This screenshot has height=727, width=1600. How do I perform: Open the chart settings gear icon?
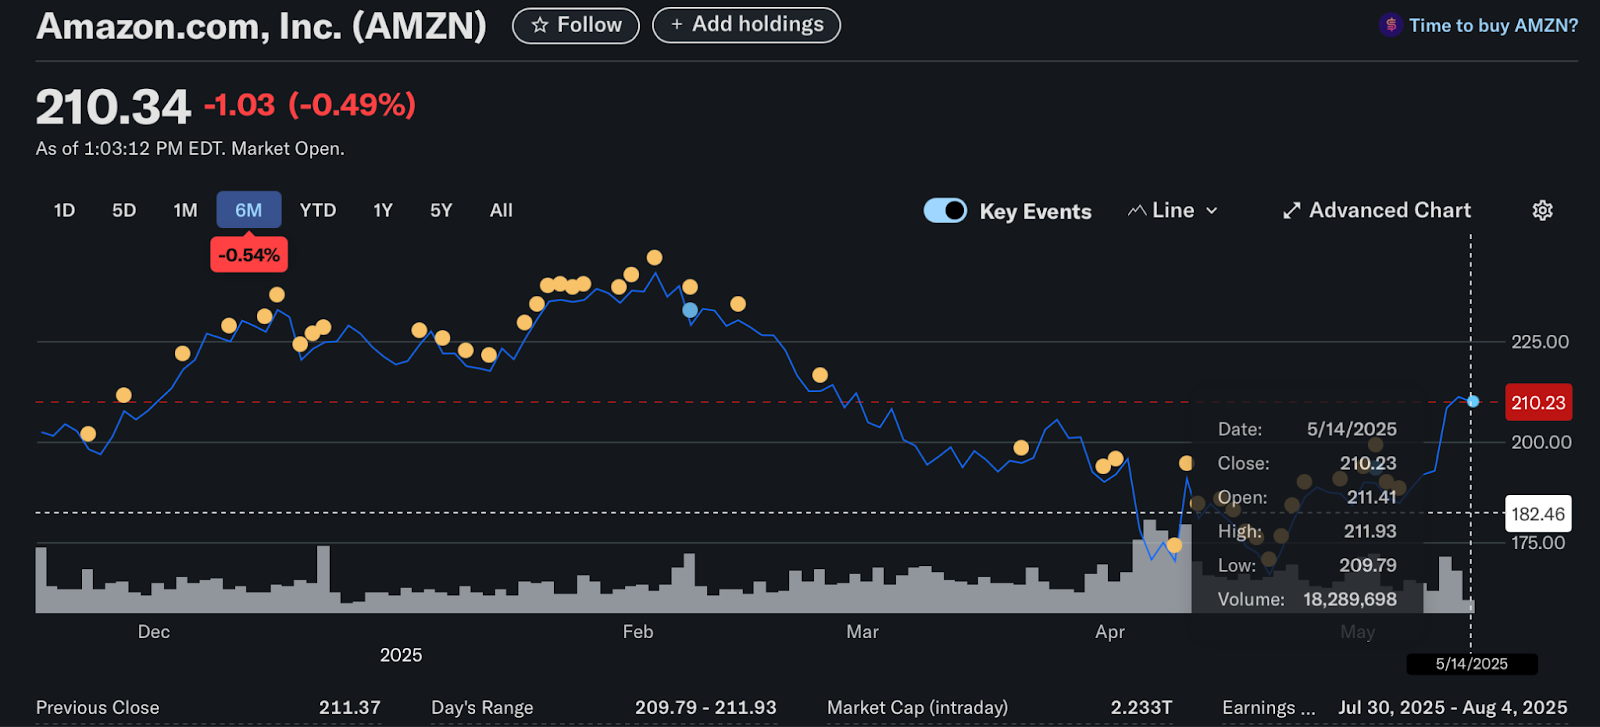point(1543,211)
